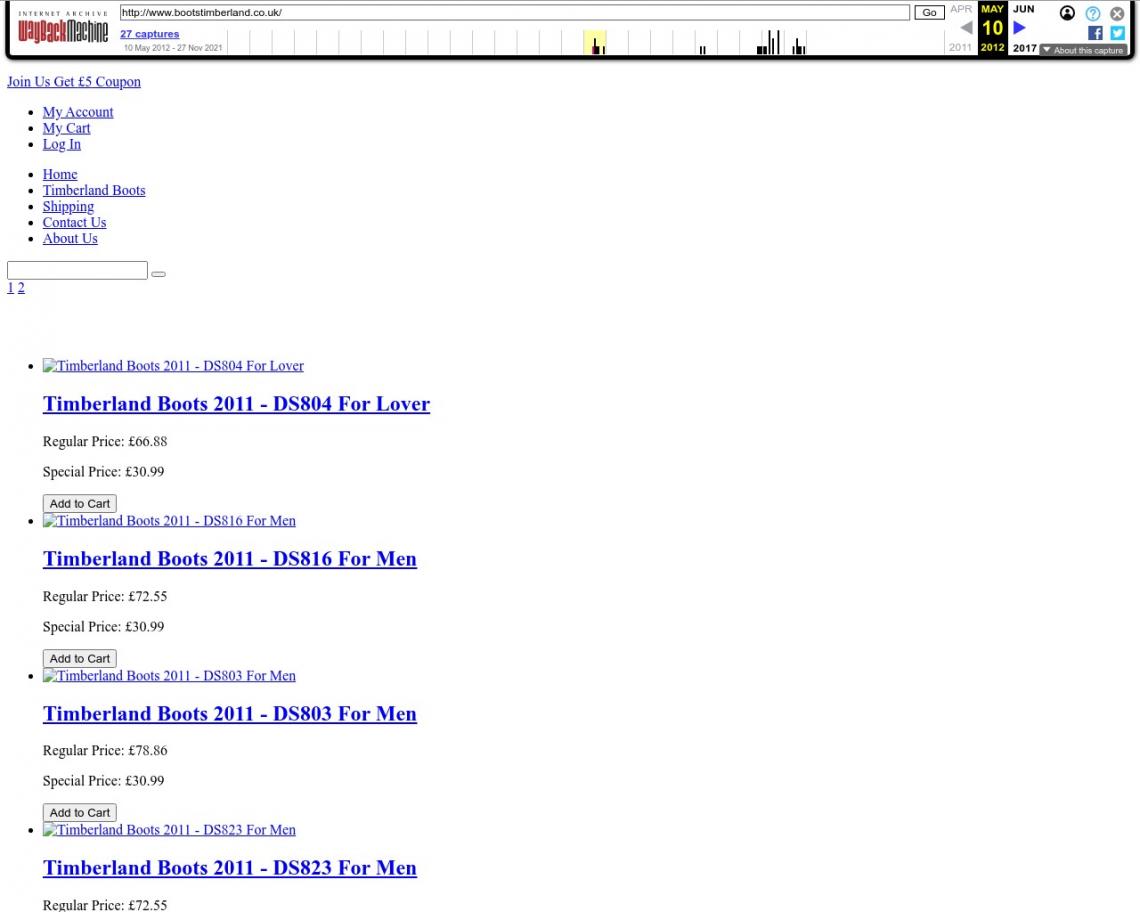This screenshot has height=912, width=1140.
Task: Add DS816 For Men to cart
Action: click(x=80, y=658)
